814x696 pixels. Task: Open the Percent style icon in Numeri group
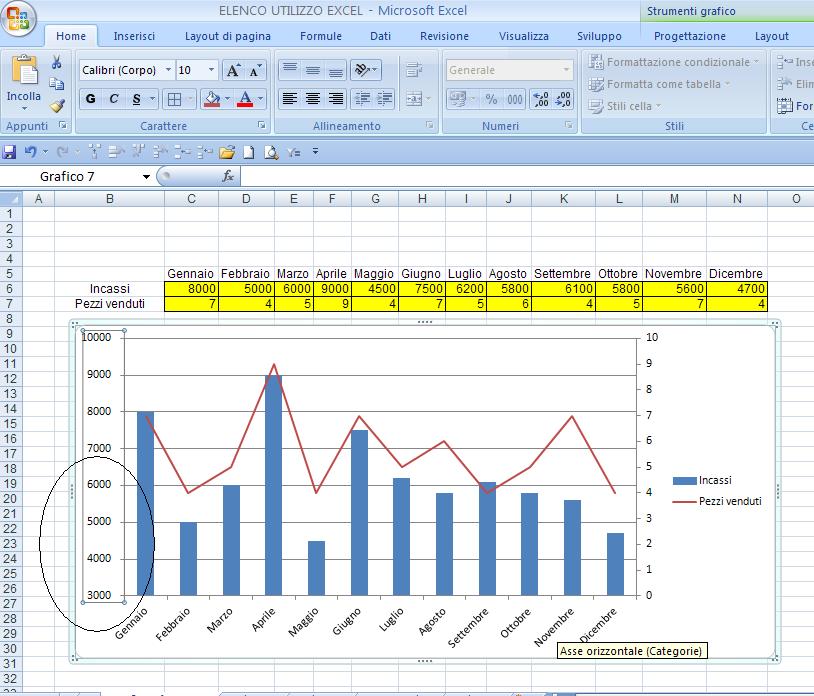coord(490,98)
